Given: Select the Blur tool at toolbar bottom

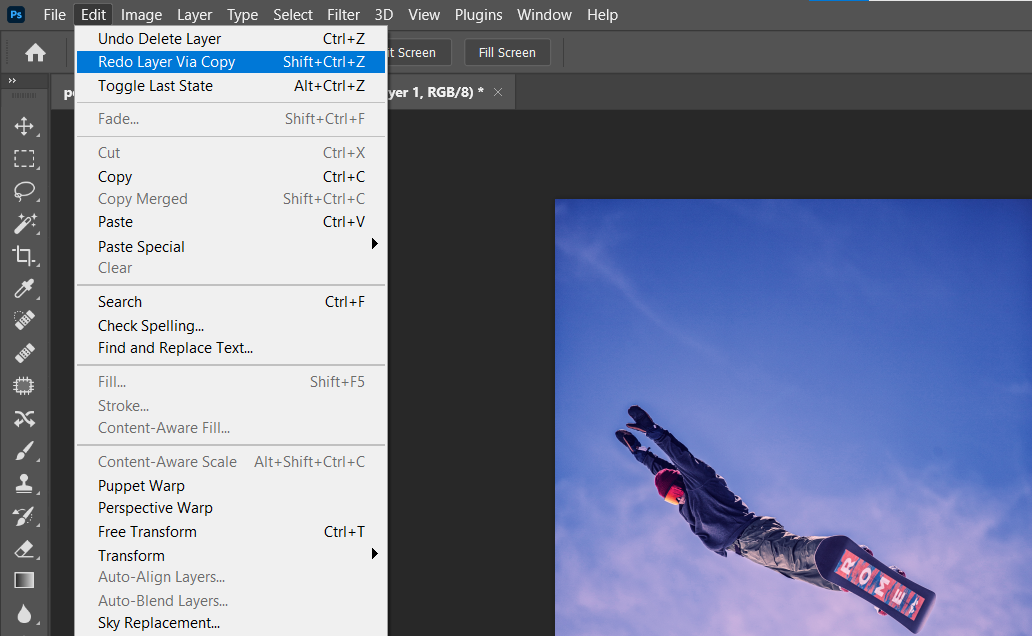Looking at the screenshot, I should (25, 613).
